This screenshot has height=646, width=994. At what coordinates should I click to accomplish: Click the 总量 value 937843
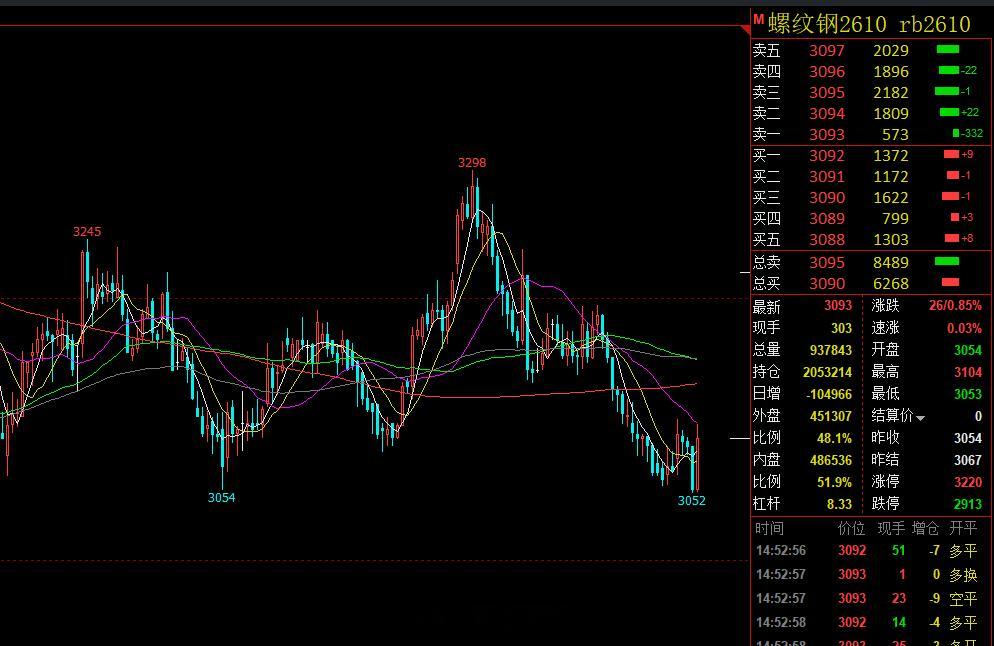coord(830,350)
